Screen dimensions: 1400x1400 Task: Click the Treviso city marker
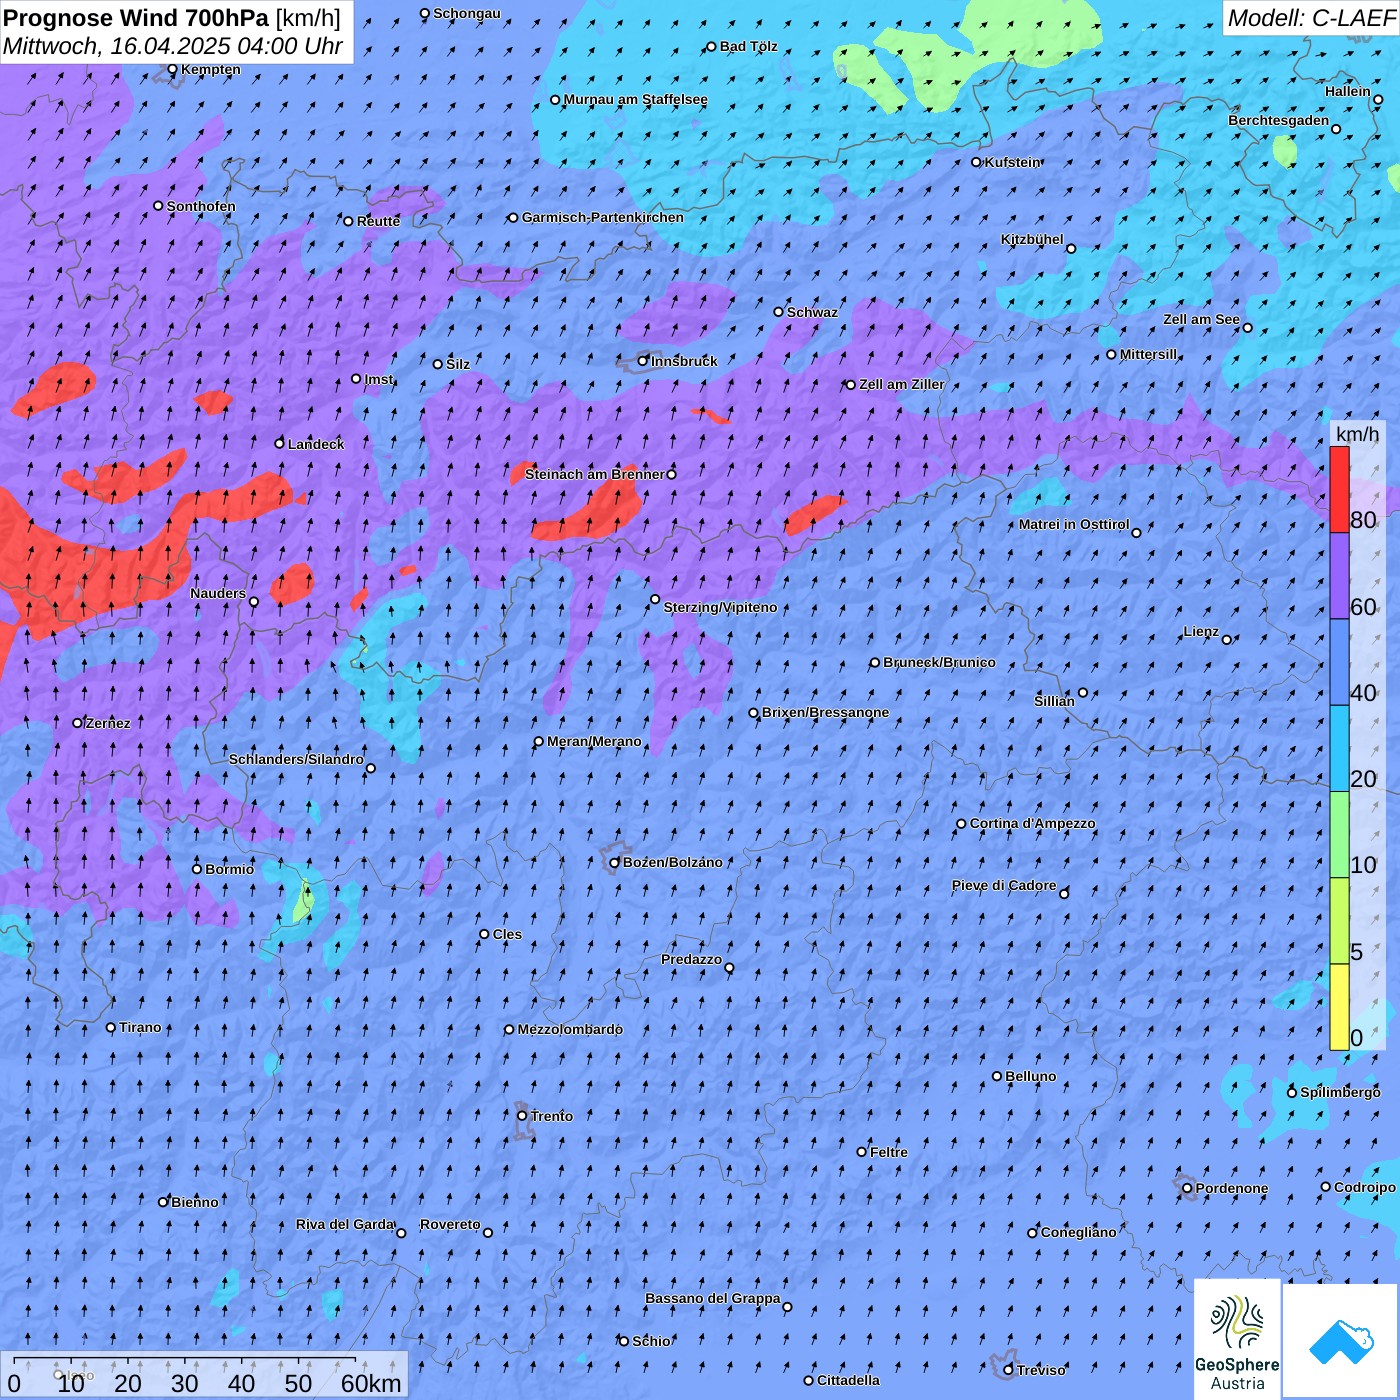(x=1008, y=1370)
